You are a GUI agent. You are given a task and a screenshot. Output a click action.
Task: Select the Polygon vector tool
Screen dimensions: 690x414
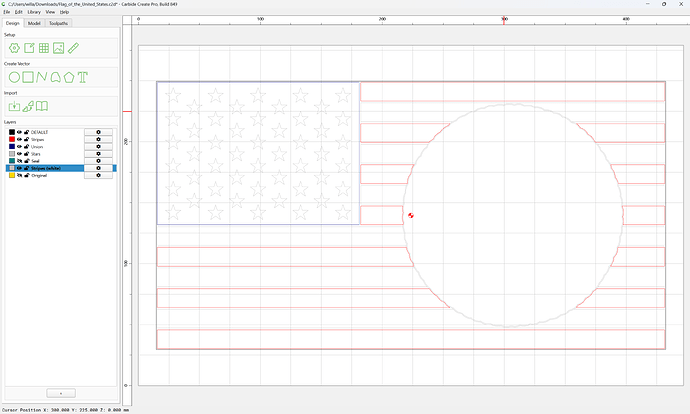[x=69, y=77]
